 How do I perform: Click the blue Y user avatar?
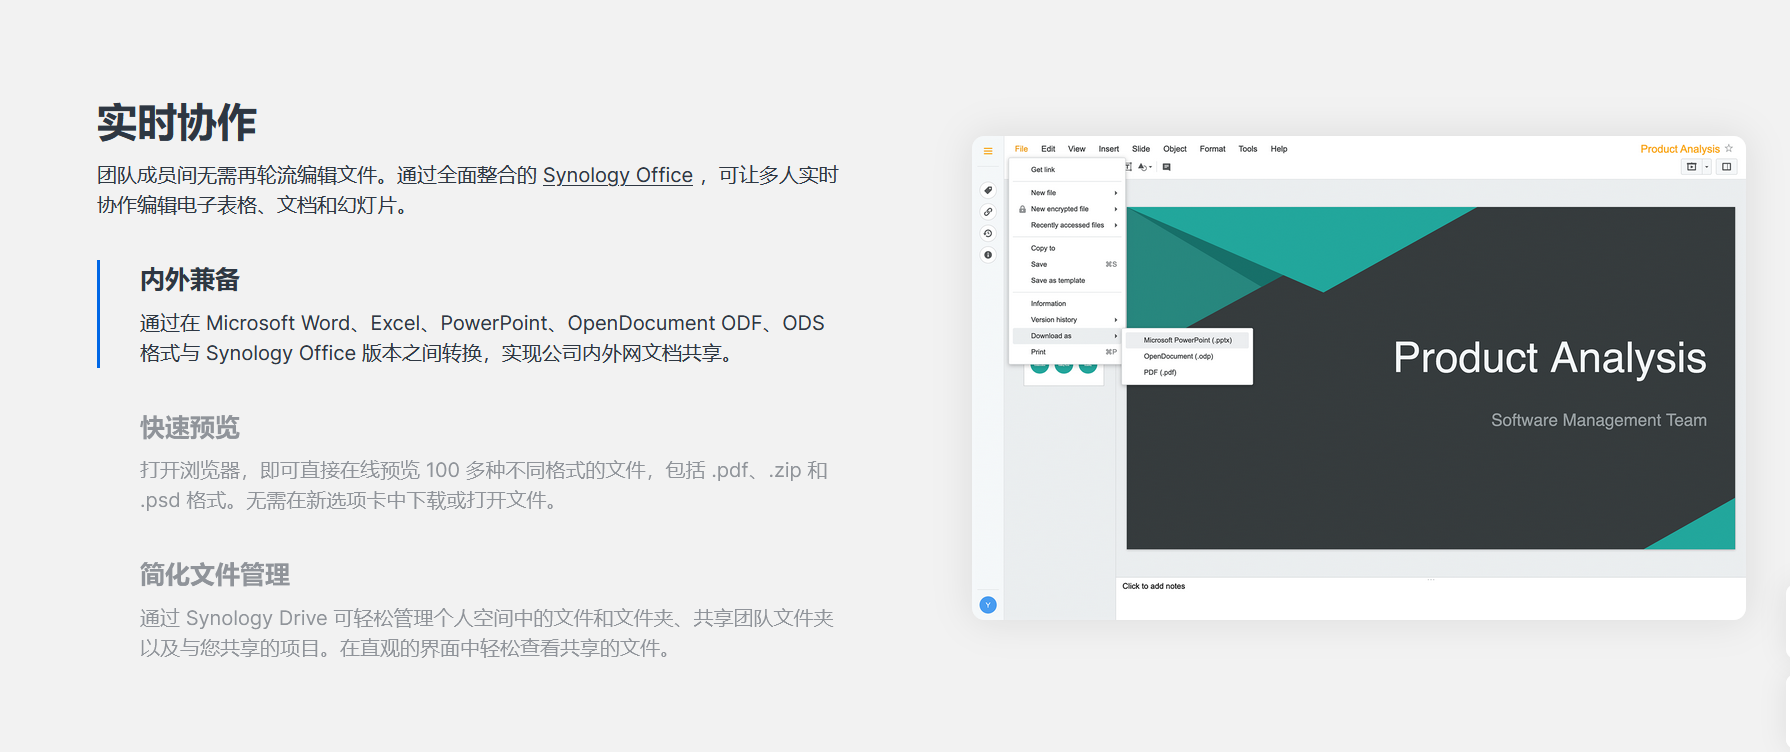pos(988,605)
